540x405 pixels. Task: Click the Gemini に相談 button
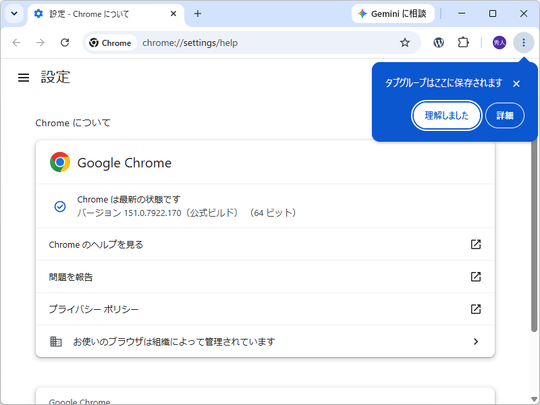393,14
